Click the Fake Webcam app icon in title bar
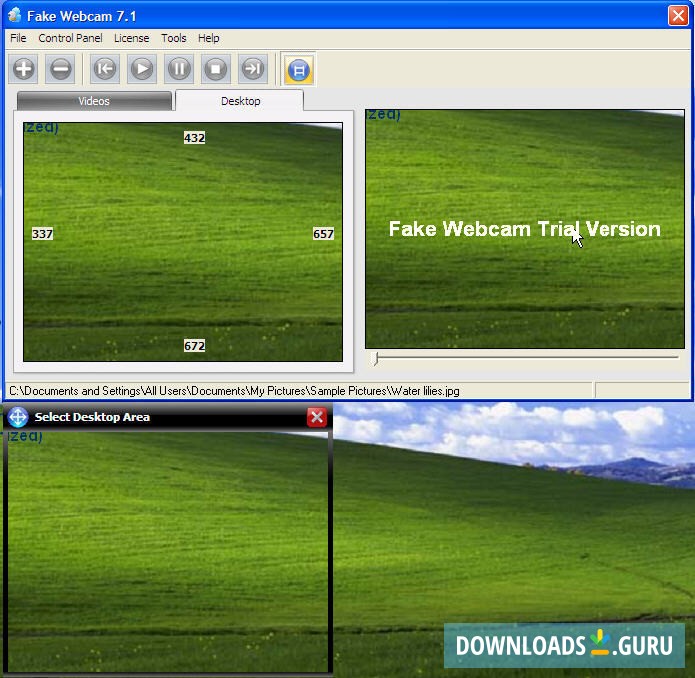 pyautogui.click(x=15, y=16)
